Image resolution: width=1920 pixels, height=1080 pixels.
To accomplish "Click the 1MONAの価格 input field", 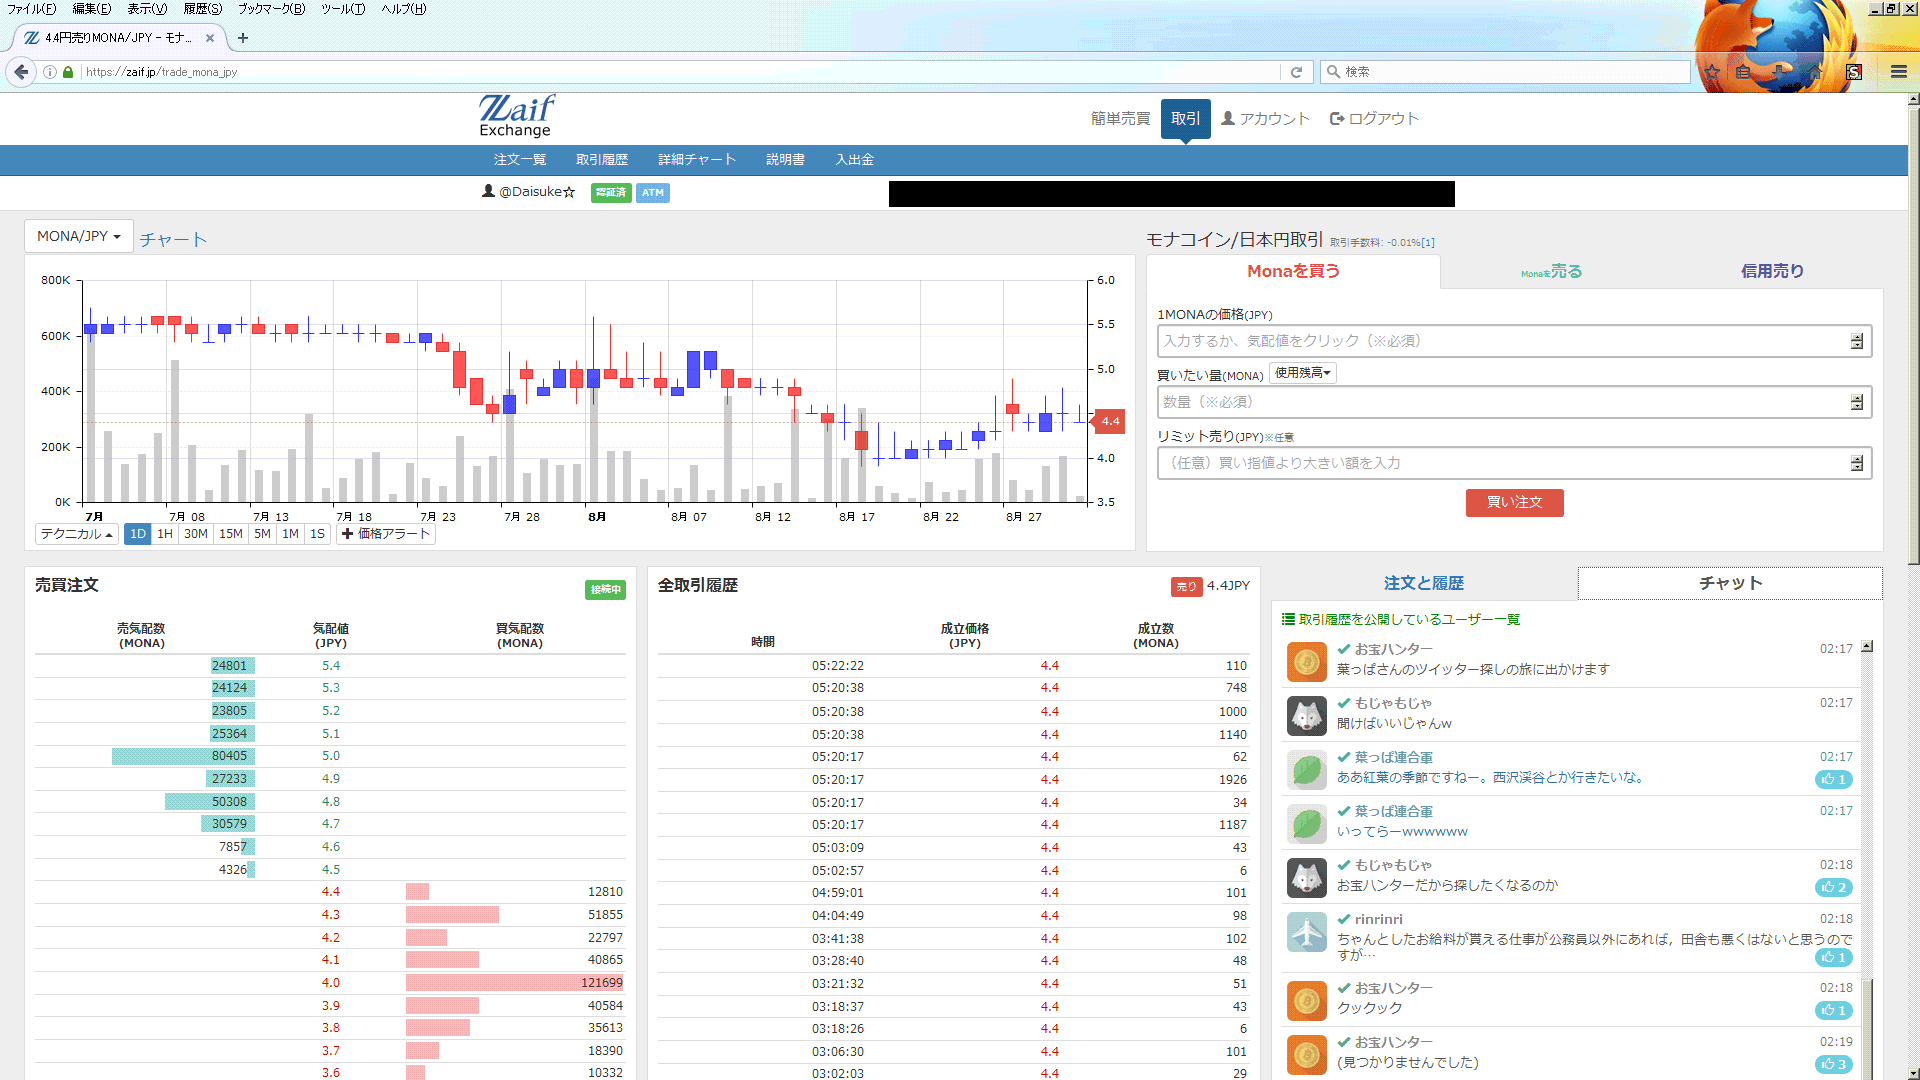I will pyautogui.click(x=1514, y=341).
